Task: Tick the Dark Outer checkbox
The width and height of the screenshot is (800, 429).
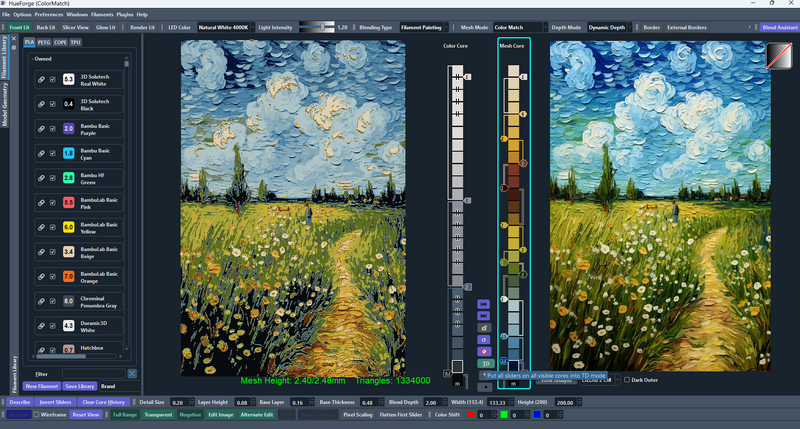Action: pos(627,380)
